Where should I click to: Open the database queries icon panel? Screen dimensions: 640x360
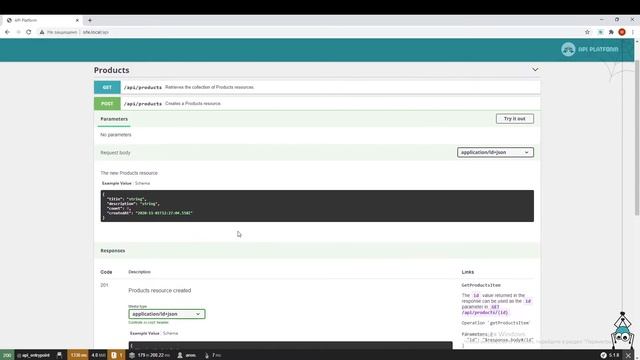[x=131, y=355]
